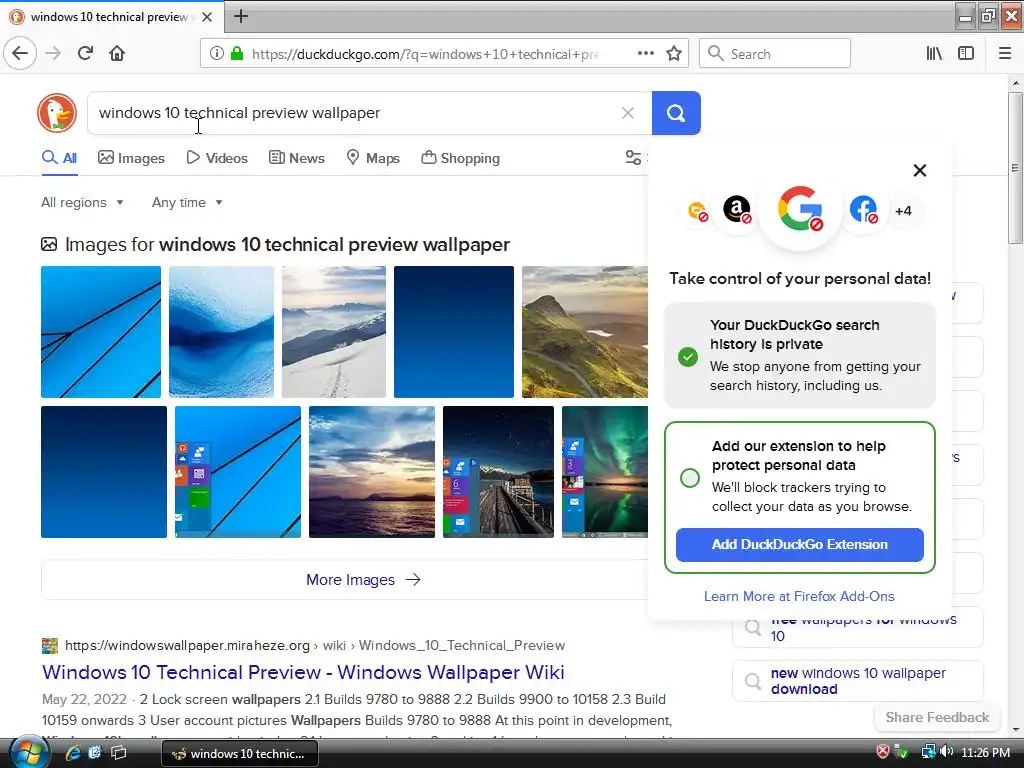Click More Images button
The width and height of the screenshot is (1024, 768).
[x=363, y=580]
